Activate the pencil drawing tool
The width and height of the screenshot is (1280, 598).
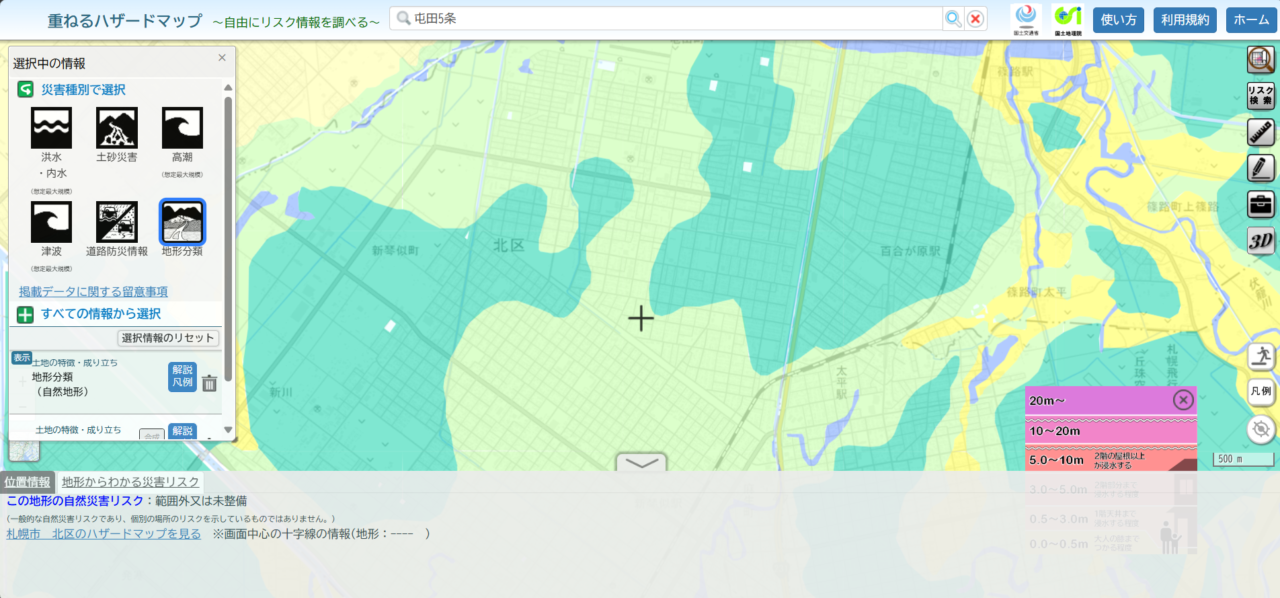pos(1261,168)
